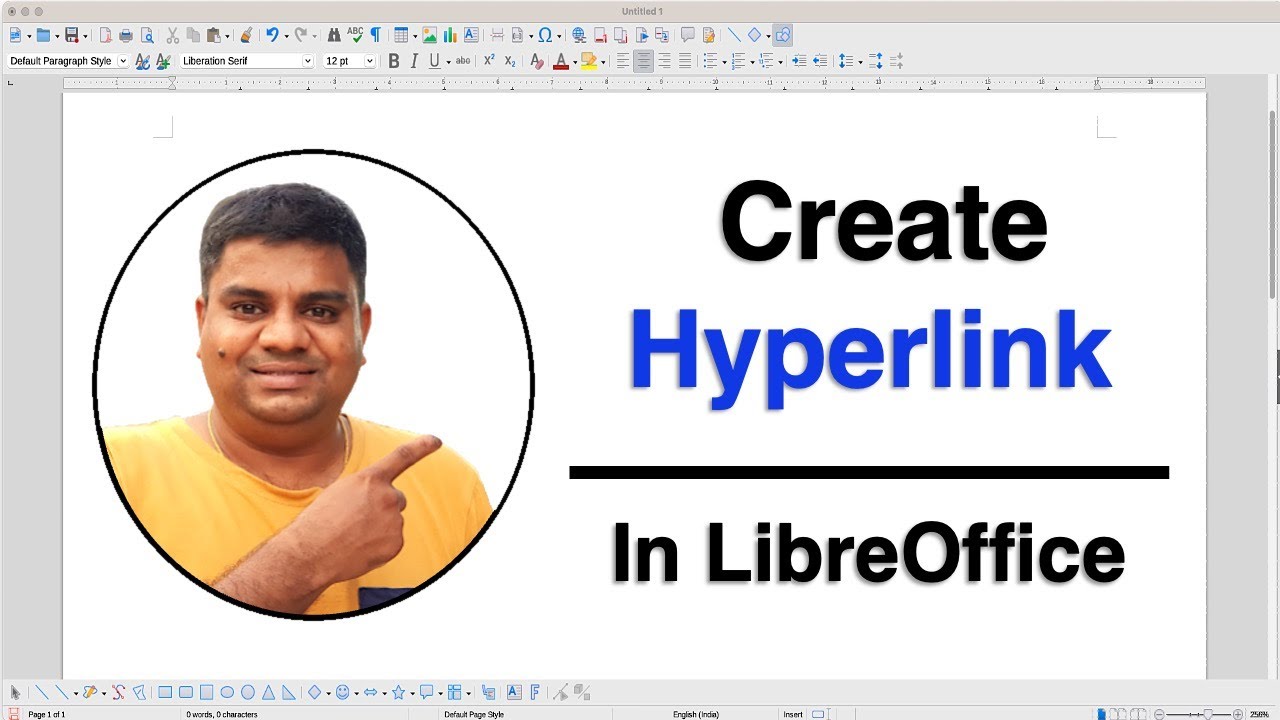
Task: Export document as PDF icon
Action: [x=105, y=35]
